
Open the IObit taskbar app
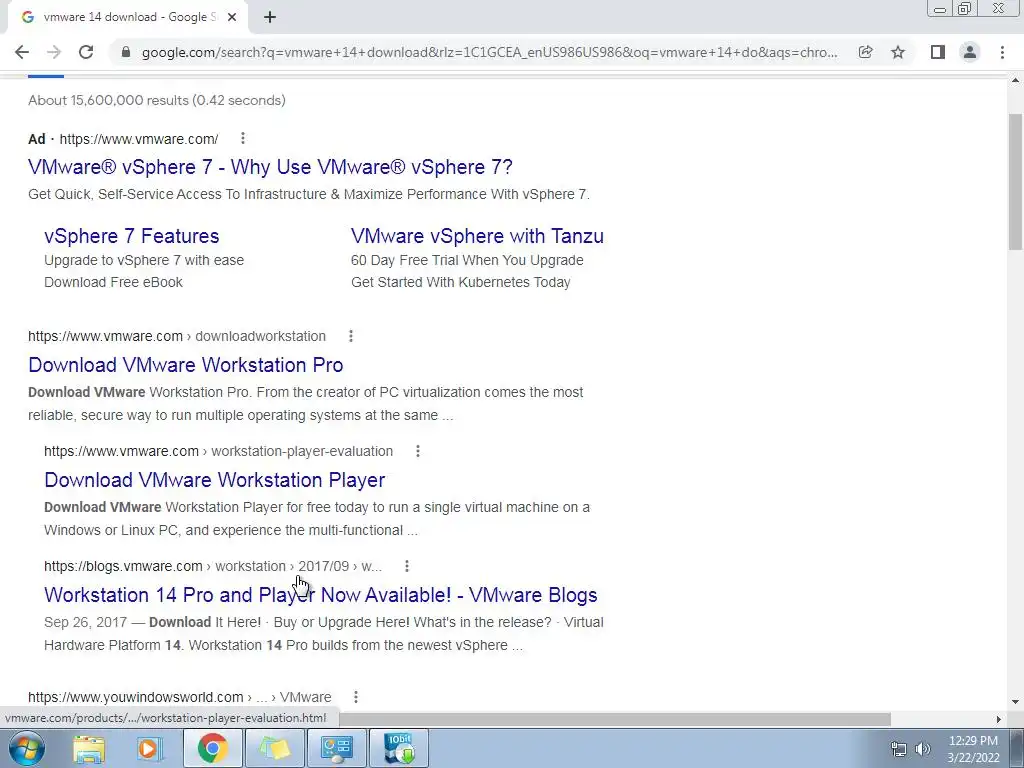tap(399, 748)
